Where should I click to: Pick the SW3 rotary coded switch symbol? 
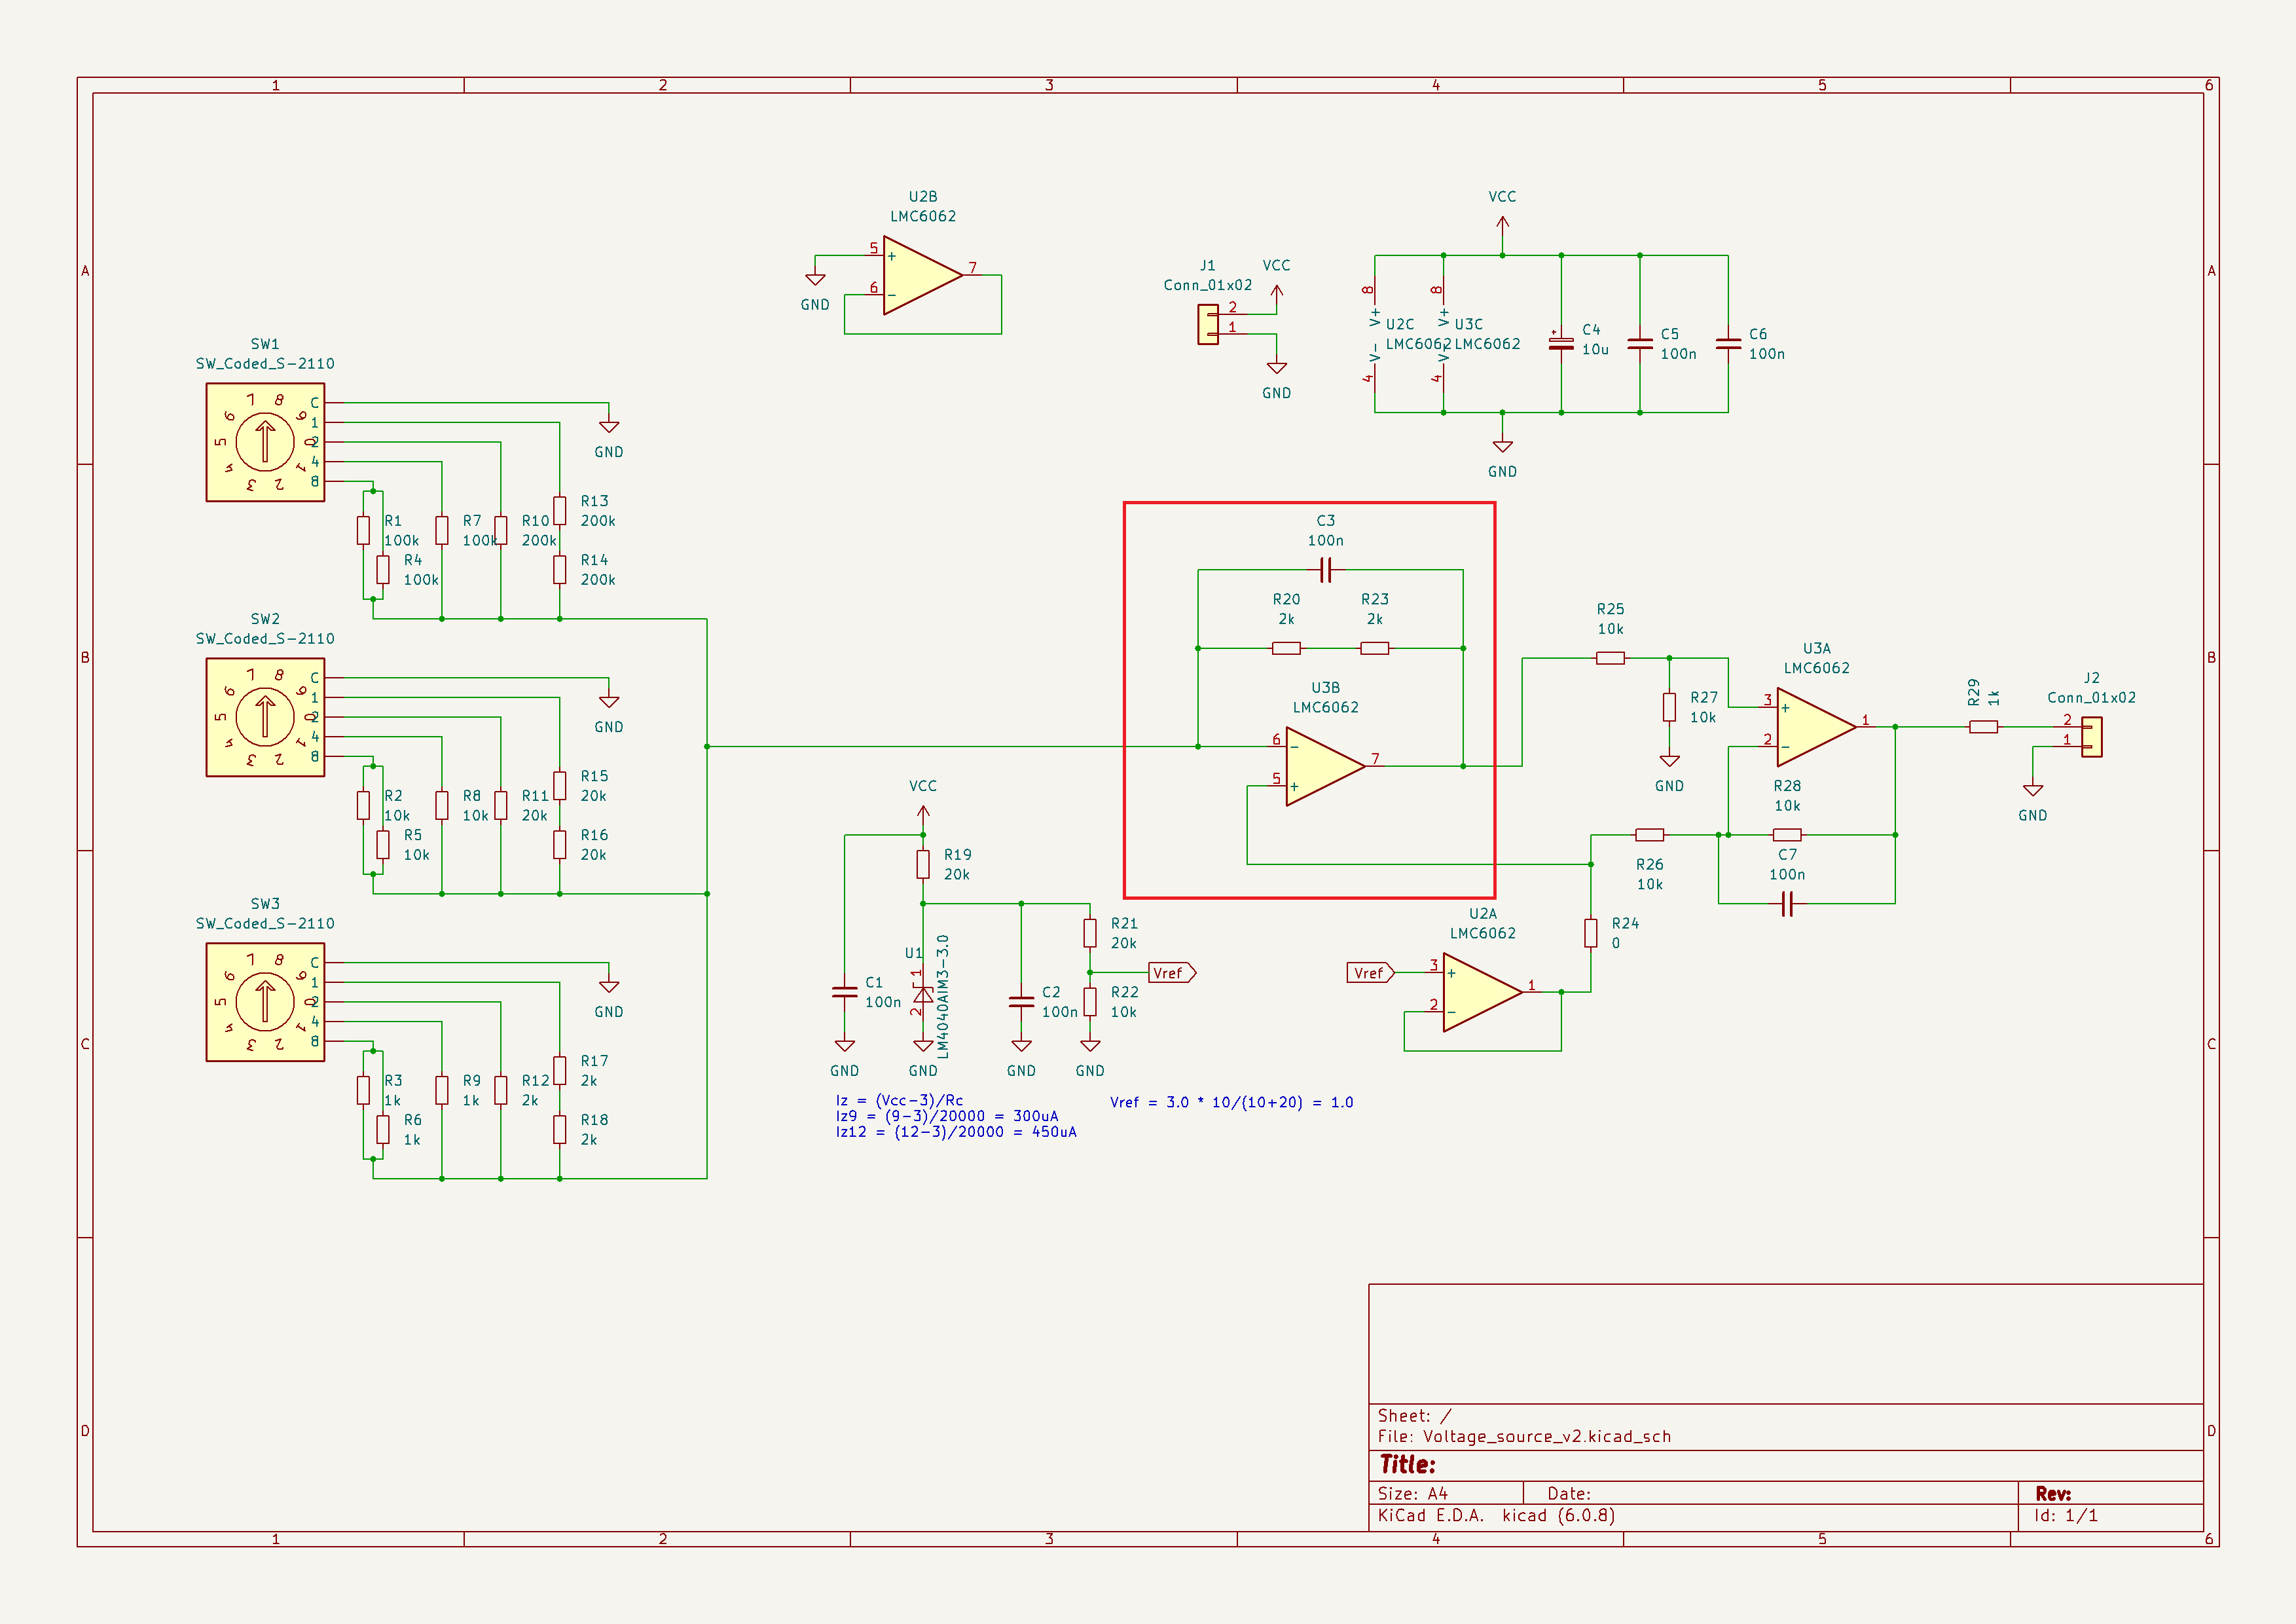click(x=265, y=1002)
